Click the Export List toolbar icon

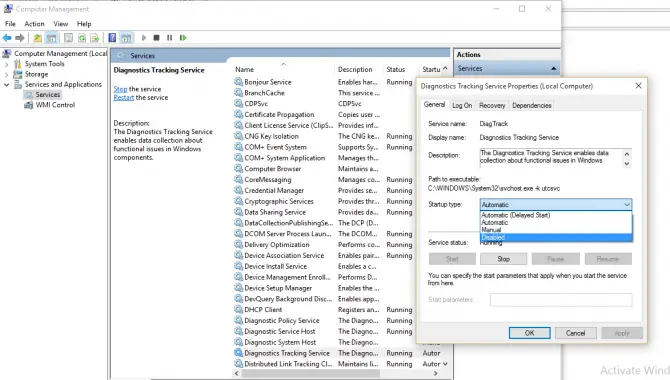click(94, 38)
